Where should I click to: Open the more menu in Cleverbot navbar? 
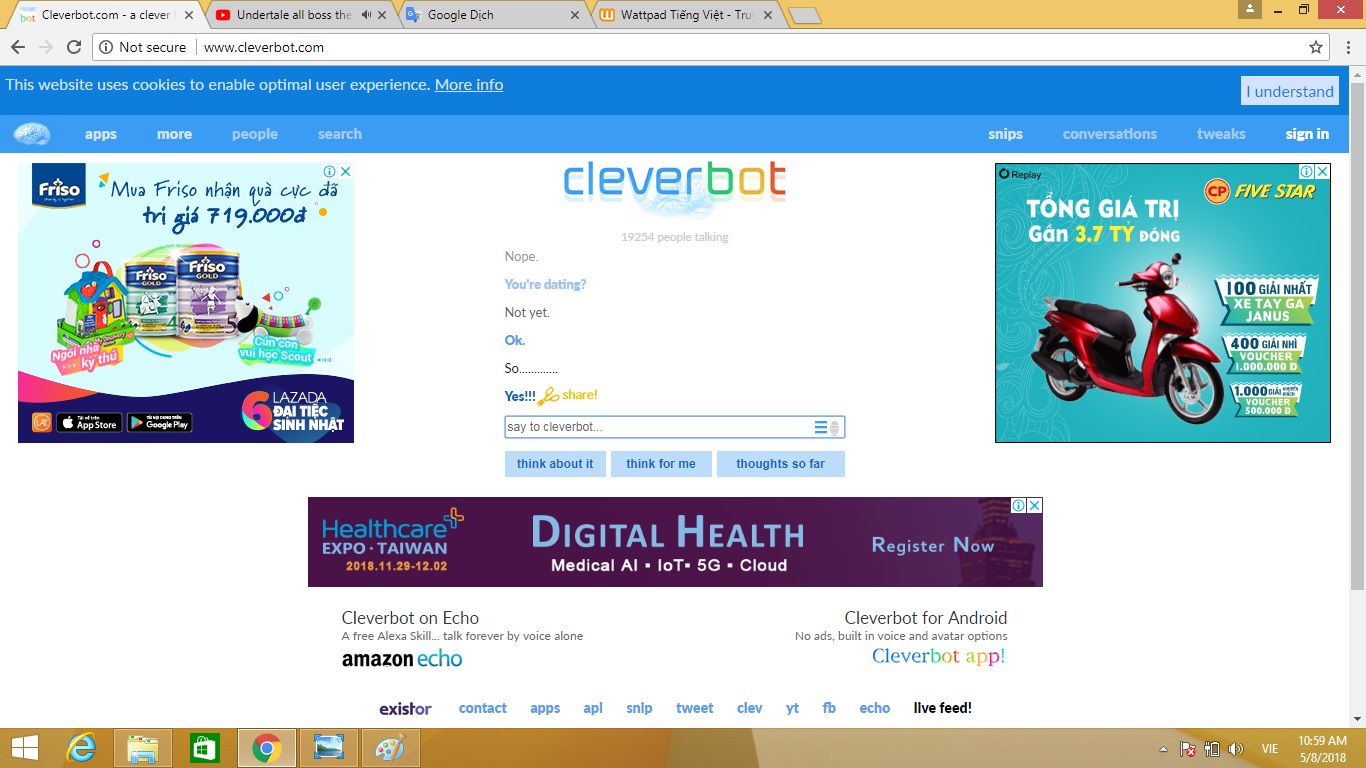[x=174, y=134]
